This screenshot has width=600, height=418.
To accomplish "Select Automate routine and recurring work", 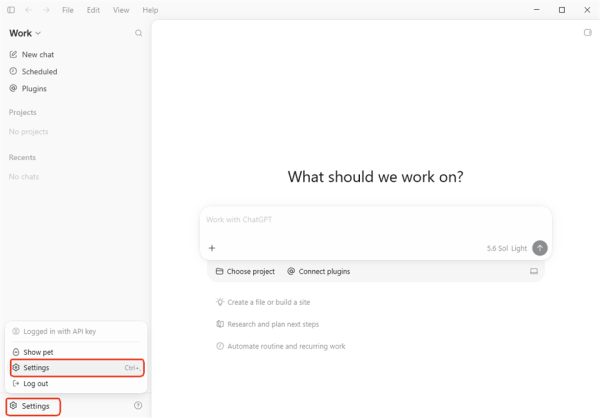I will (x=280, y=346).
